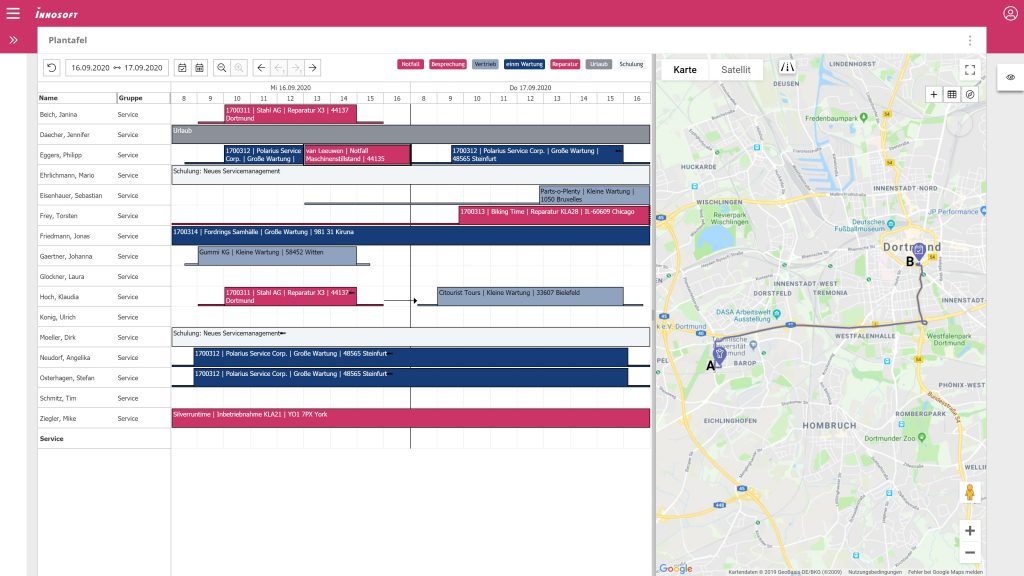The height and width of the screenshot is (576, 1024).
Task: Toggle the Notfall category filter
Action: click(x=412, y=64)
